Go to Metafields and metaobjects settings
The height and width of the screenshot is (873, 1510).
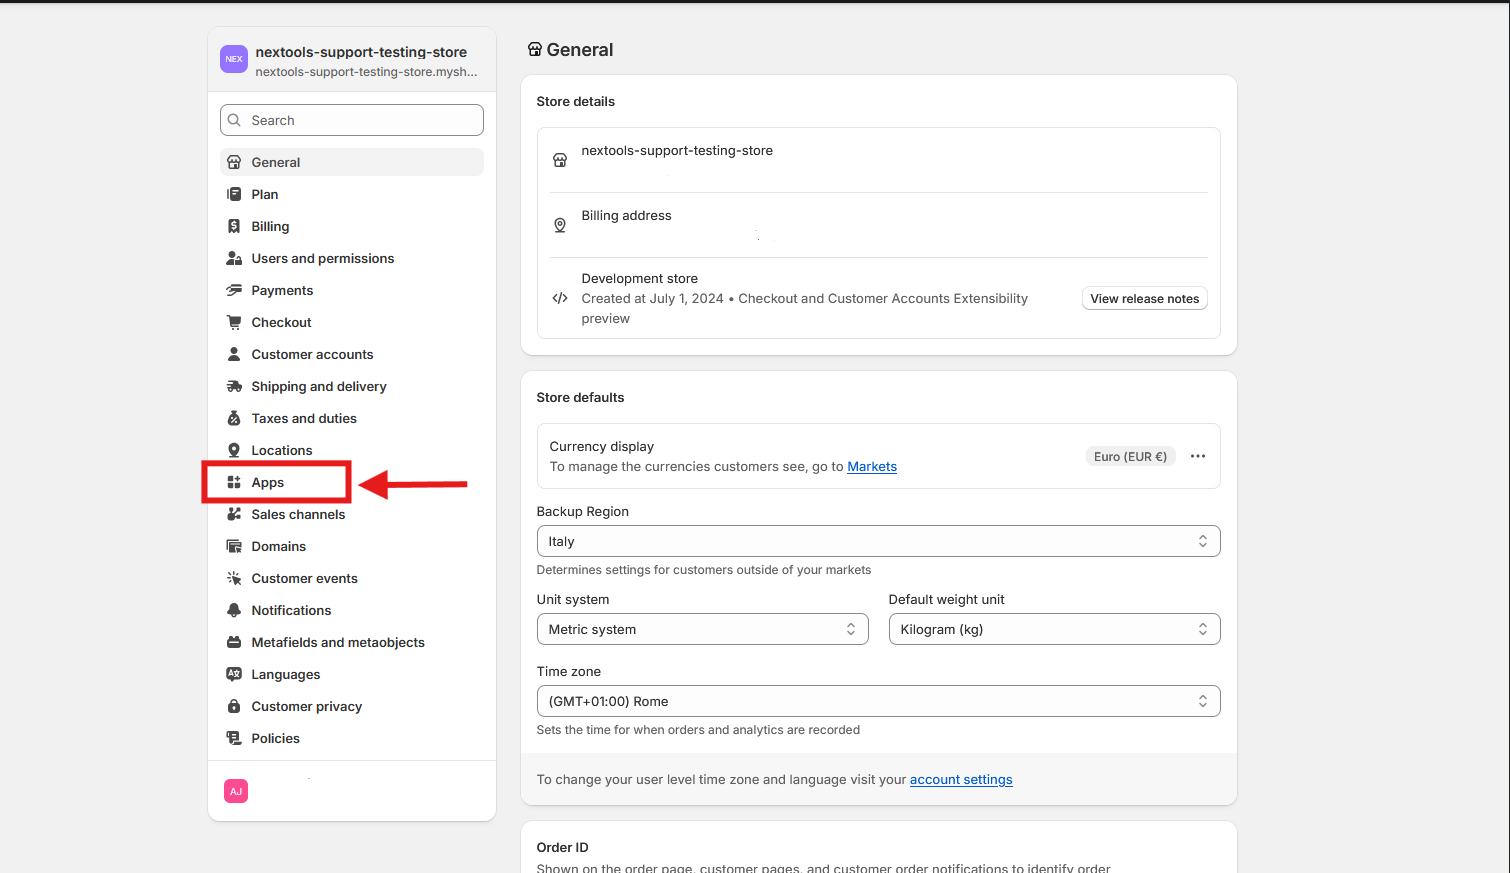338,642
